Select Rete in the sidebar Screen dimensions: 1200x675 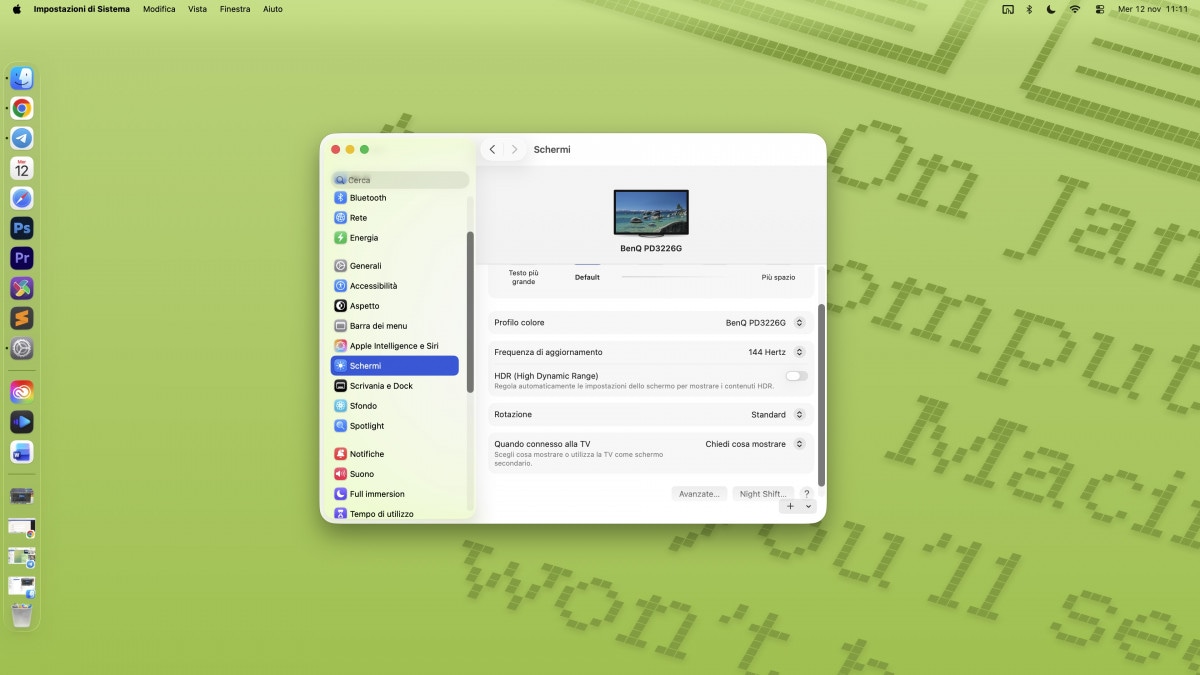(x=358, y=218)
